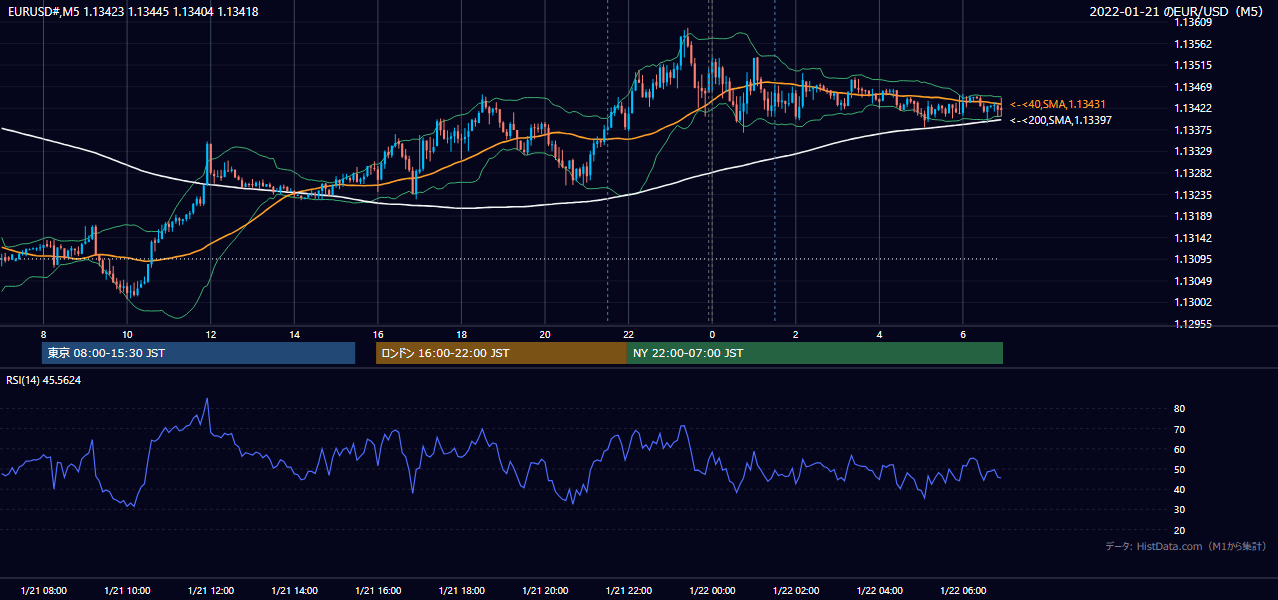Click price axis value 1.13049
Screen dimensions: 1278x600
point(1192,281)
